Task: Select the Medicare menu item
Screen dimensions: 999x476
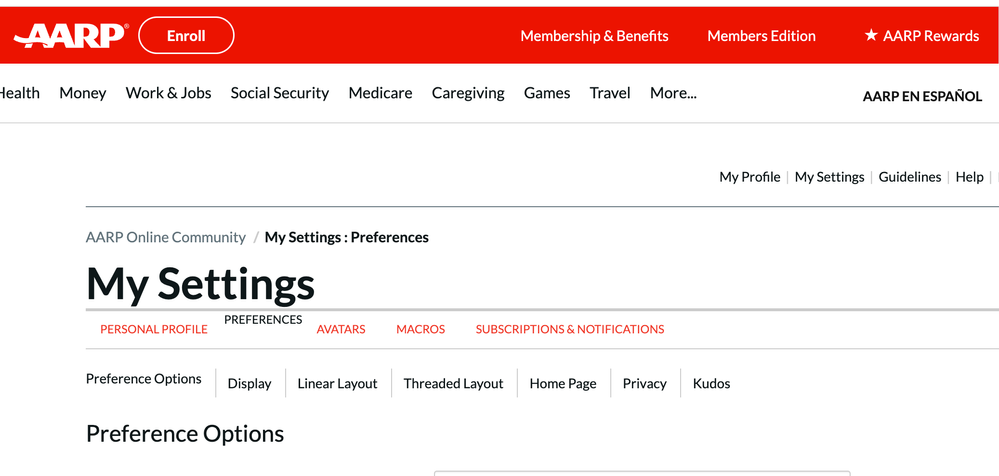Action: (x=380, y=93)
